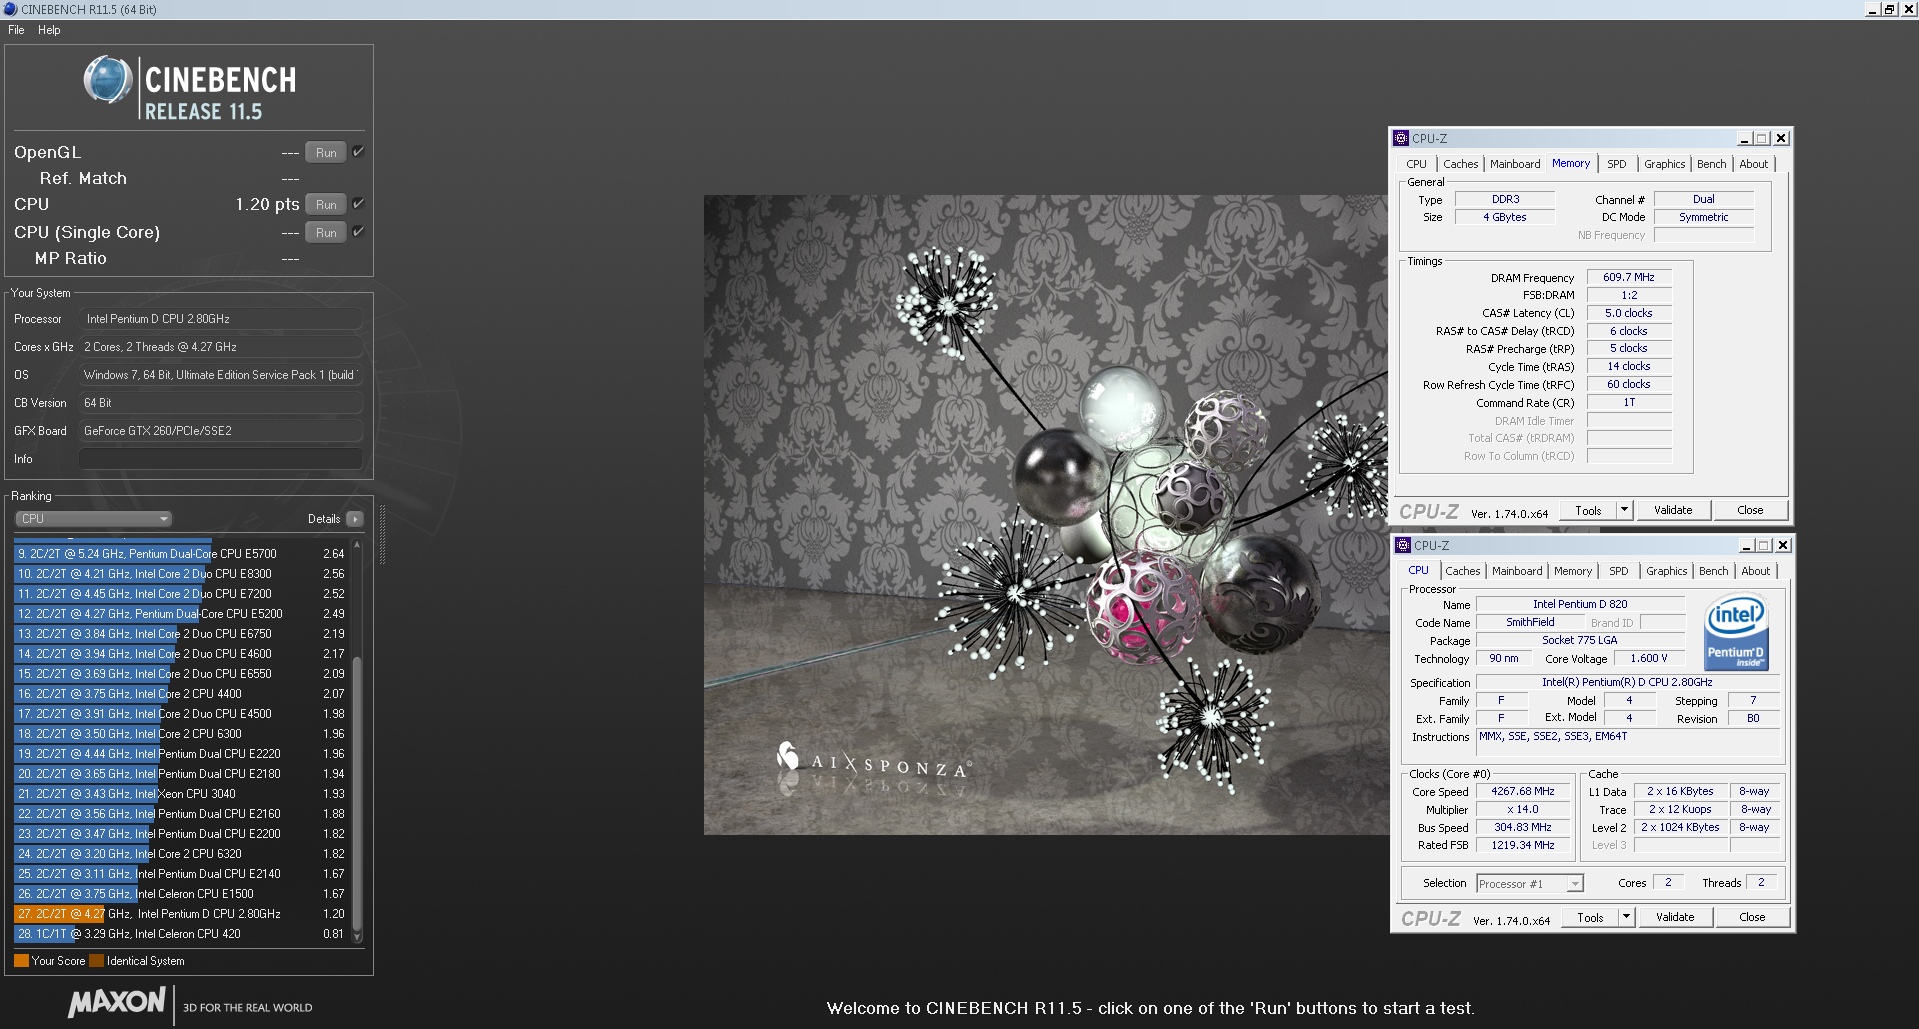Switch to About tab in upper CPU-Z window
The height and width of the screenshot is (1029, 1919).
1753,164
